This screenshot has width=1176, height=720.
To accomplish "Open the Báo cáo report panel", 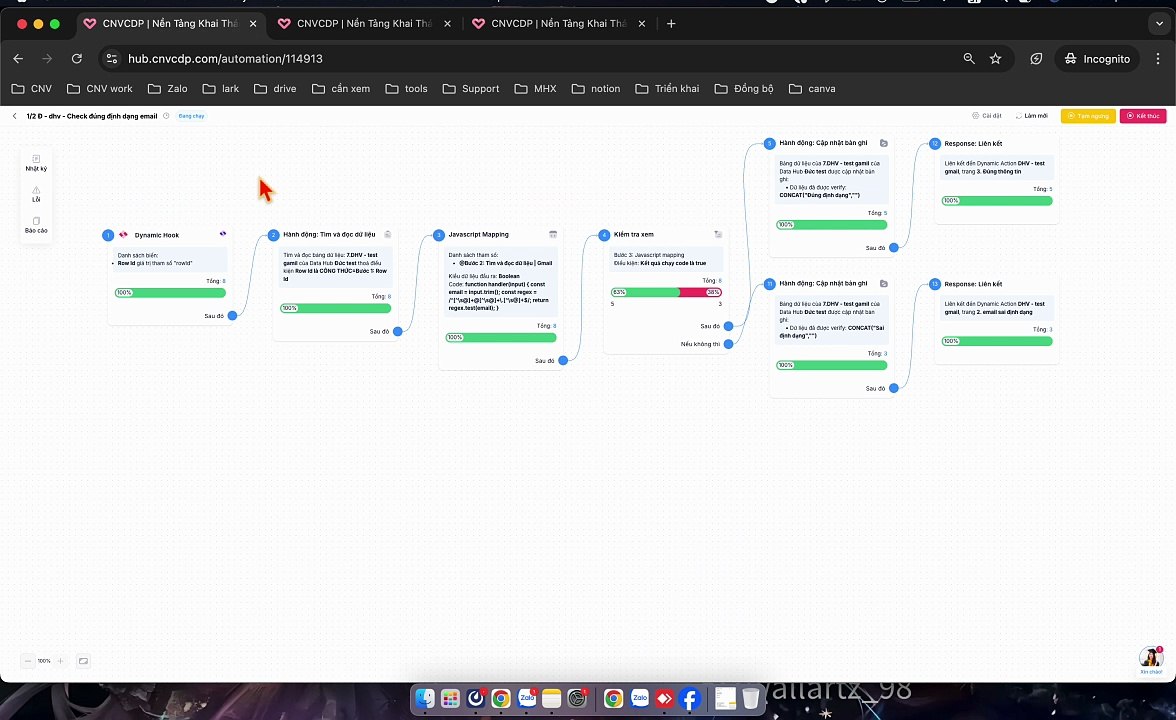I will pos(36,225).
